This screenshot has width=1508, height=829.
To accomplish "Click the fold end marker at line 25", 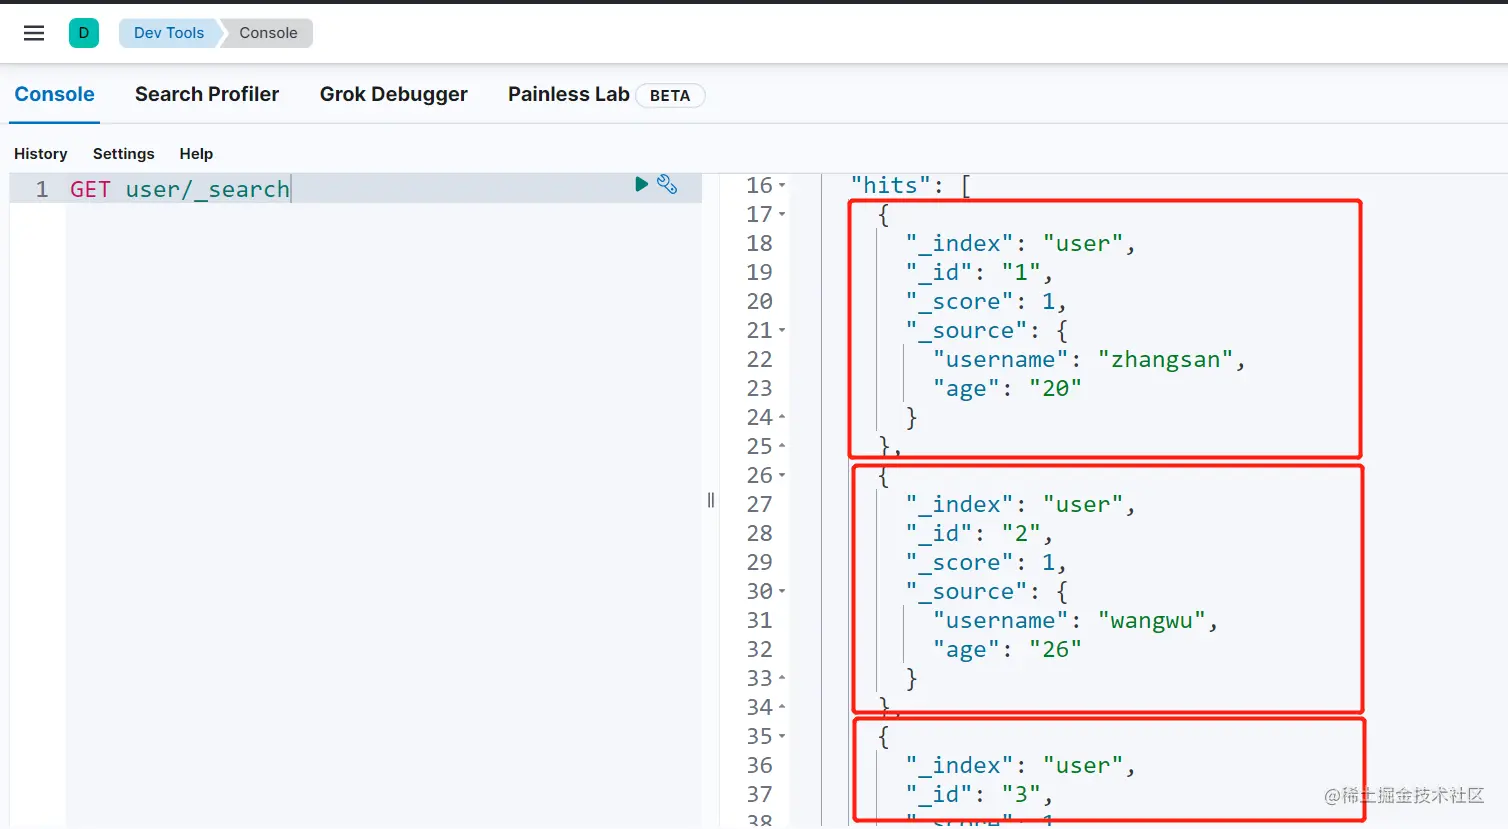I will click(782, 446).
